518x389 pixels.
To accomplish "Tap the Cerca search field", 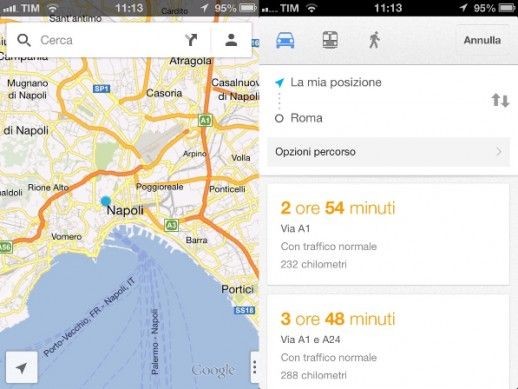I will 108,40.
